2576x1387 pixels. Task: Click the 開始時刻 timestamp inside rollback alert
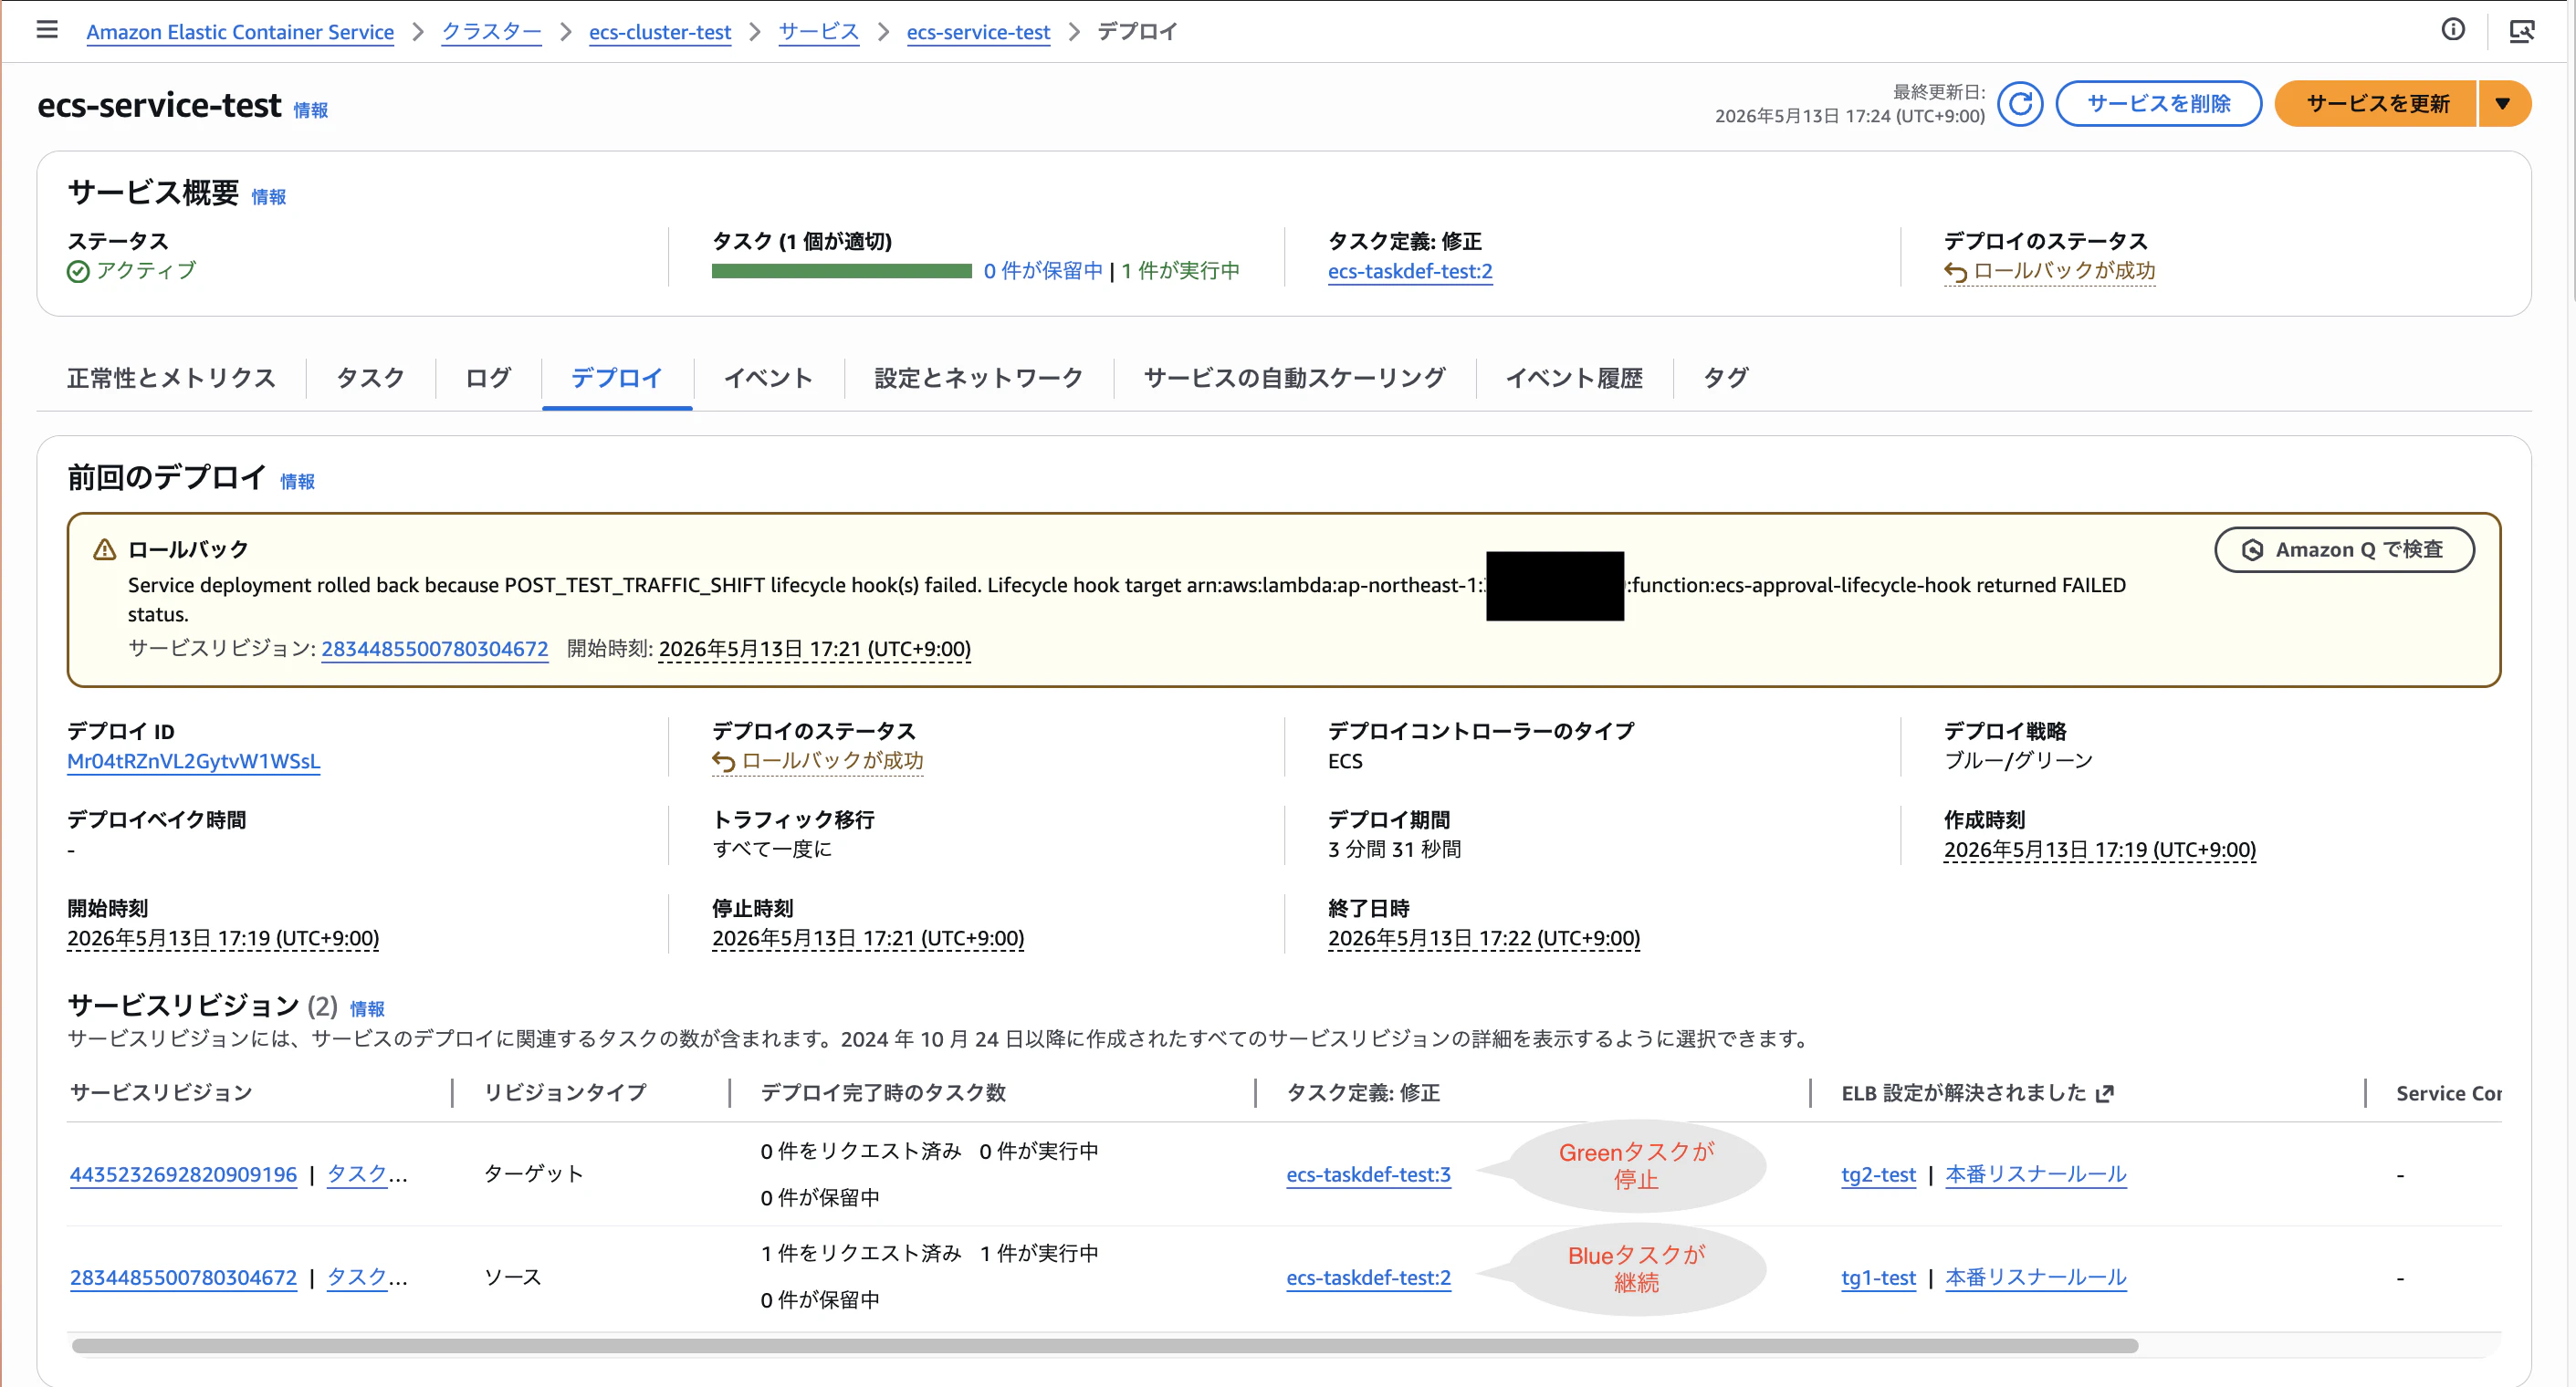point(815,649)
